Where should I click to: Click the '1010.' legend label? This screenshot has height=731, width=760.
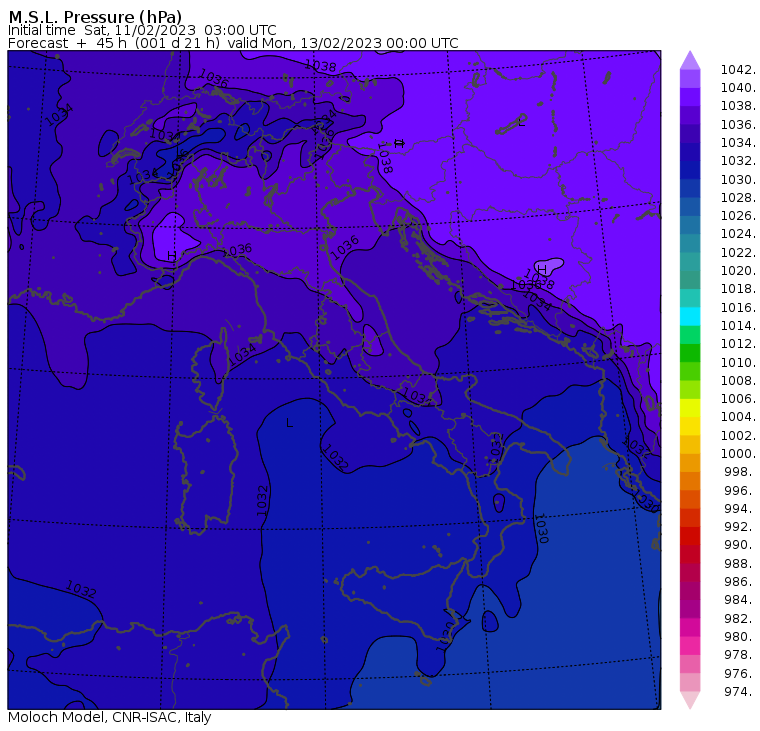738,362
